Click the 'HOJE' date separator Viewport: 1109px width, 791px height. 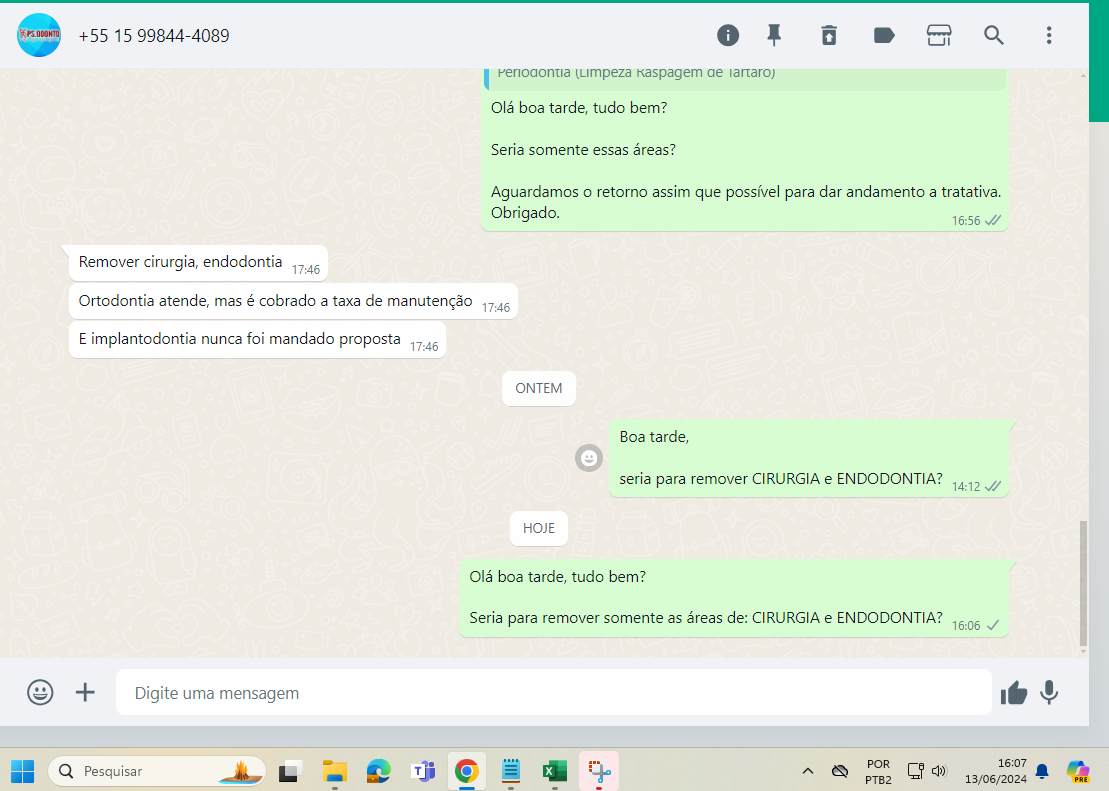pos(539,529)
